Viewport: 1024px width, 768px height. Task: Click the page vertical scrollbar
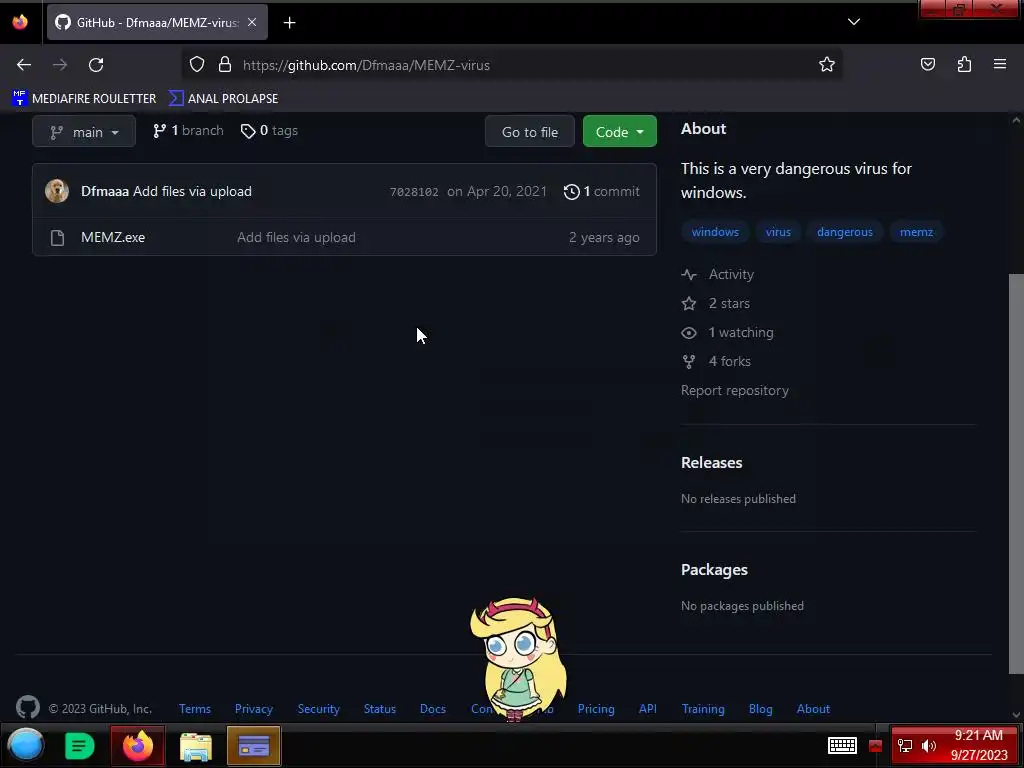tap(1016, 473)
